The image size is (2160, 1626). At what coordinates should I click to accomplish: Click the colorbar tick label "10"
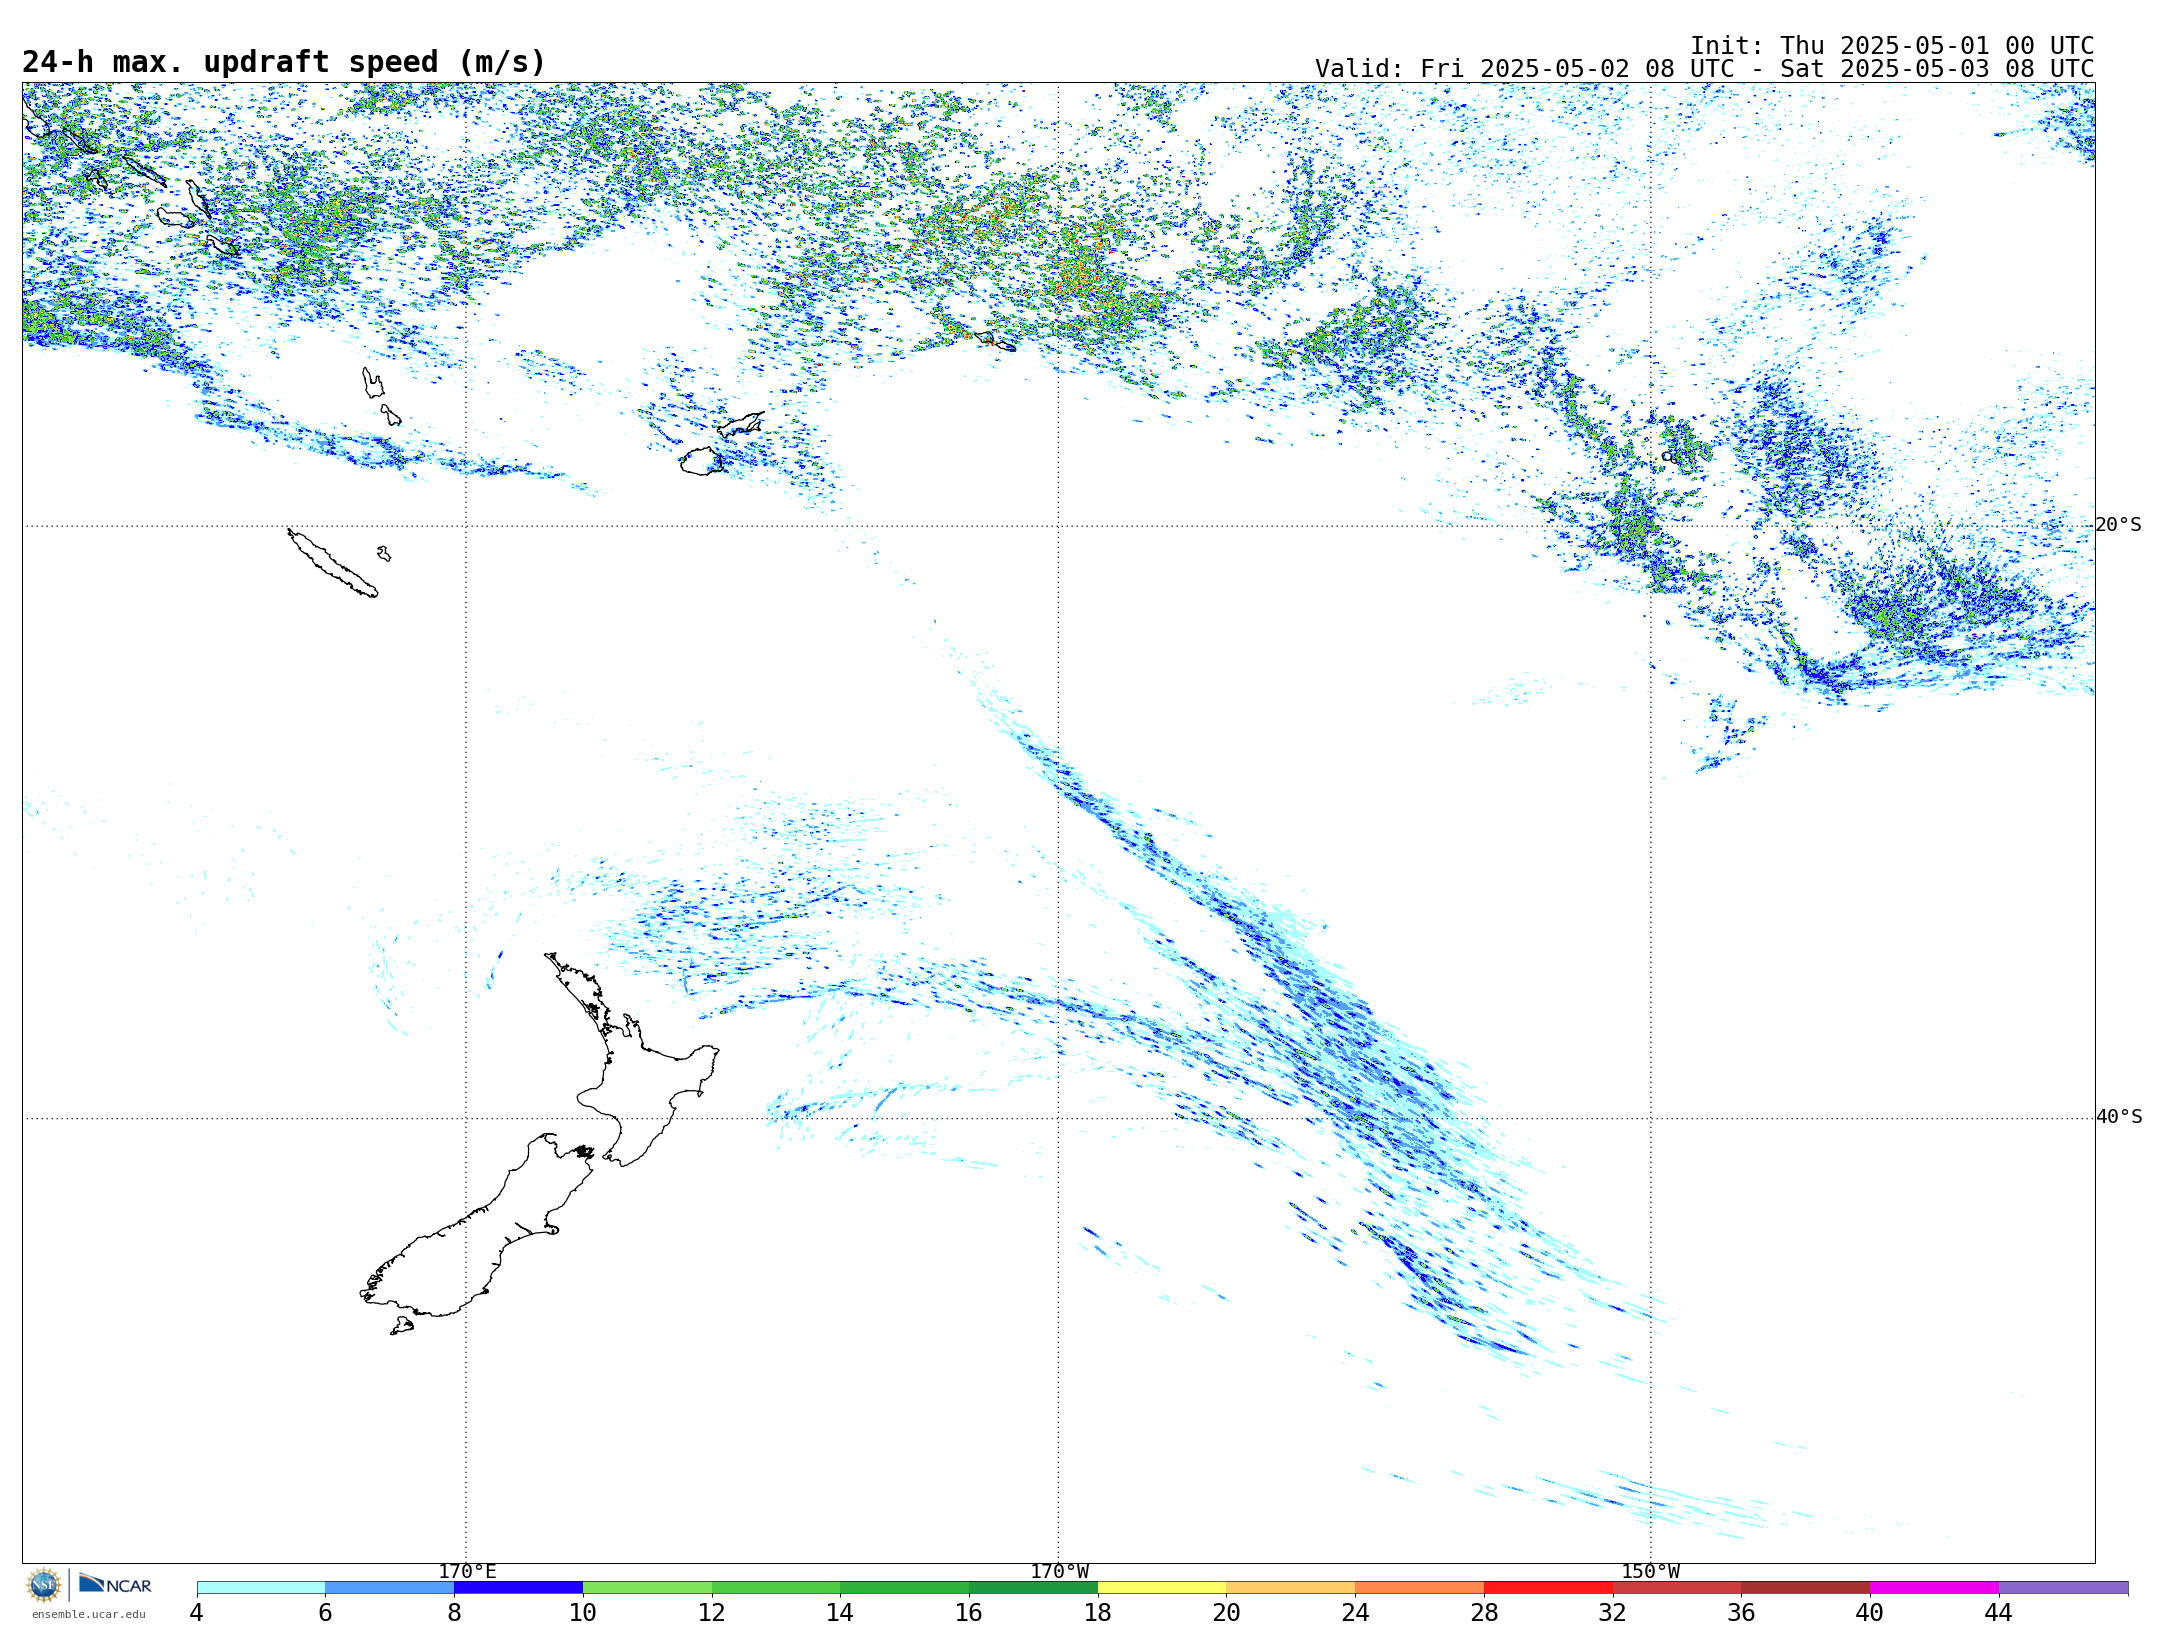coord(583,1613)
